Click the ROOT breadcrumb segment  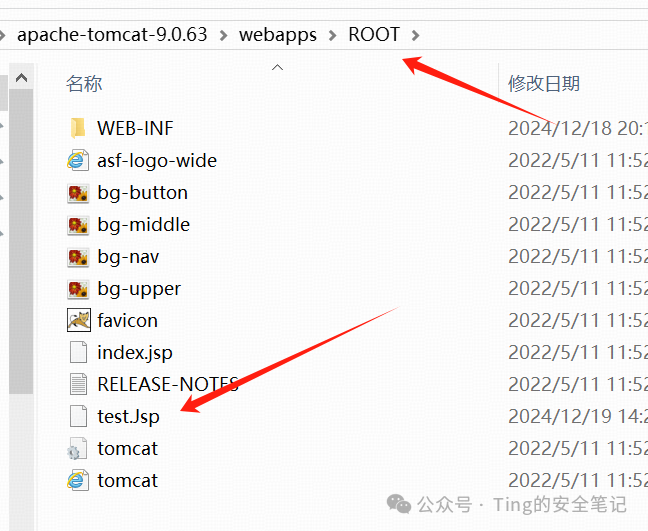pos(374,34)
